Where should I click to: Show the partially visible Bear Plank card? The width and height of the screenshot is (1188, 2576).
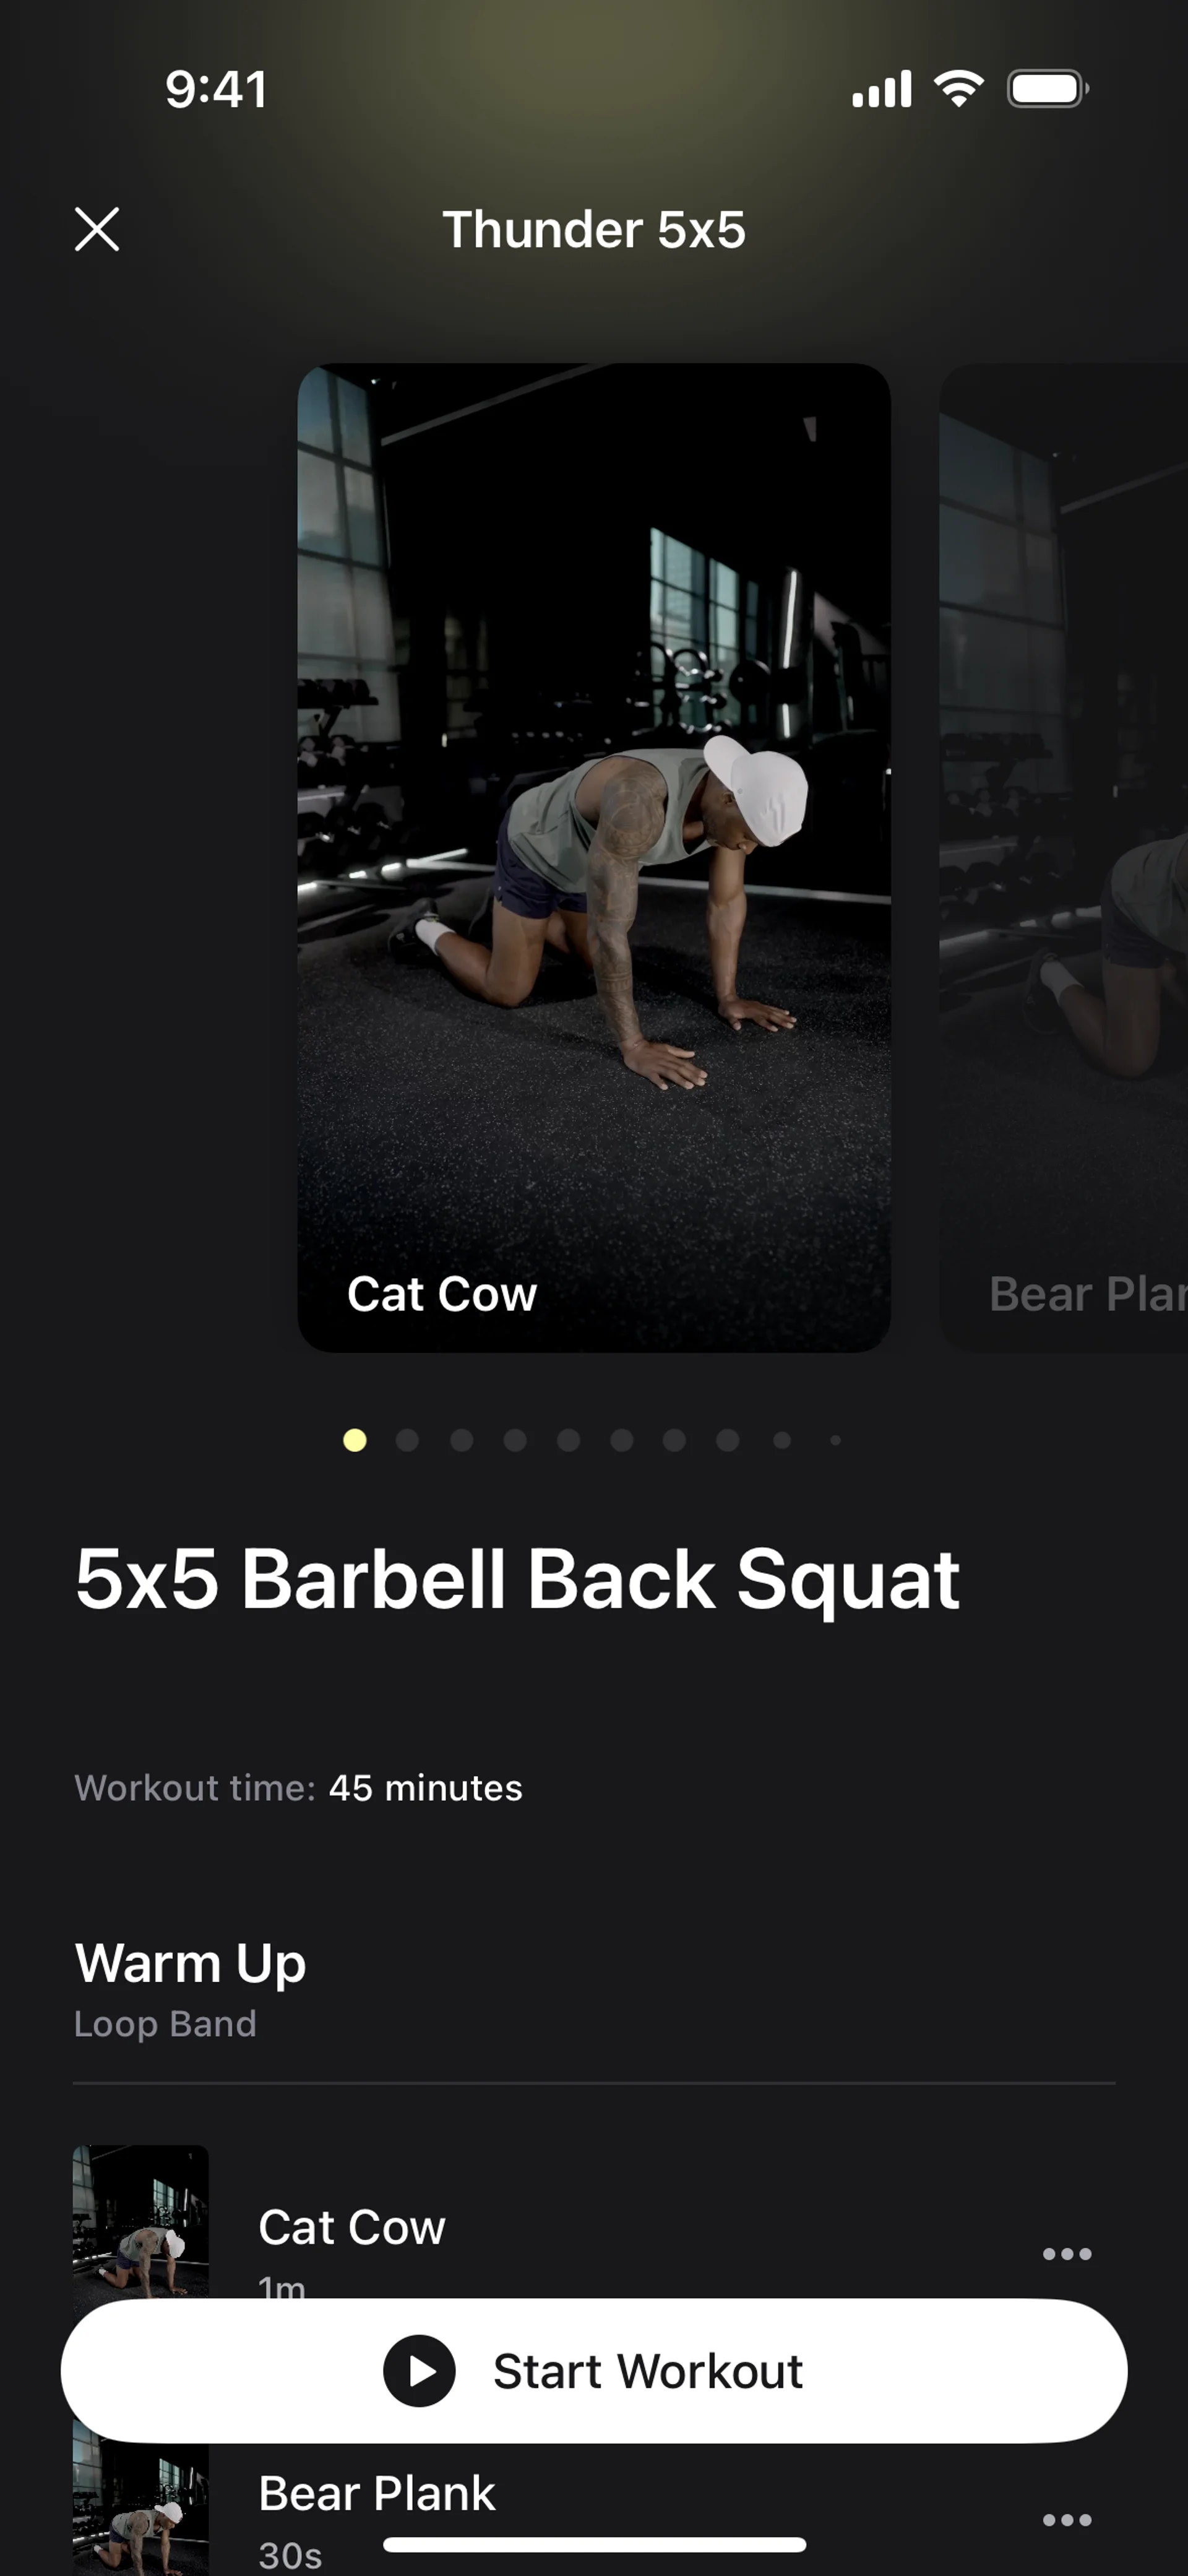[1063, 857]
